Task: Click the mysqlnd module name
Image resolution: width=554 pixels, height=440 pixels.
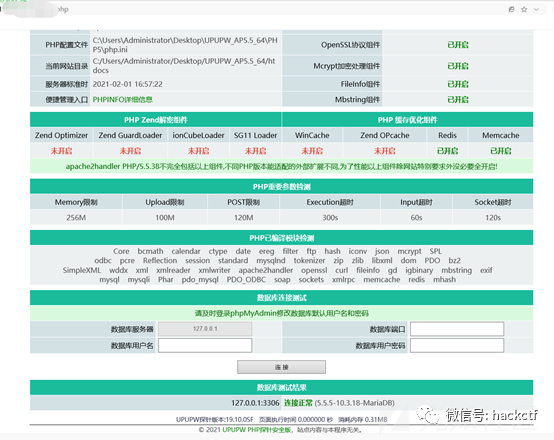Action: pyautogui.click(x=271, y=260)
